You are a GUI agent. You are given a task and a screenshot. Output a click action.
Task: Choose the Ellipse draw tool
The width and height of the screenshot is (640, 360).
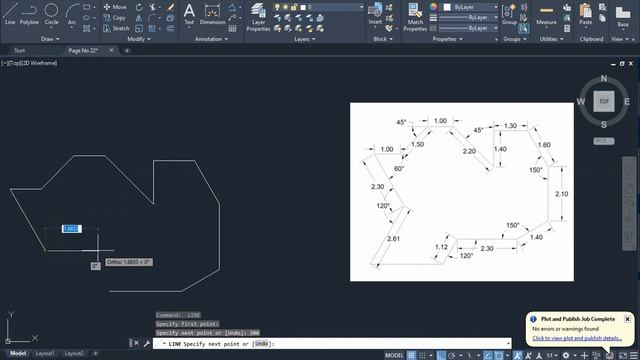87,18
